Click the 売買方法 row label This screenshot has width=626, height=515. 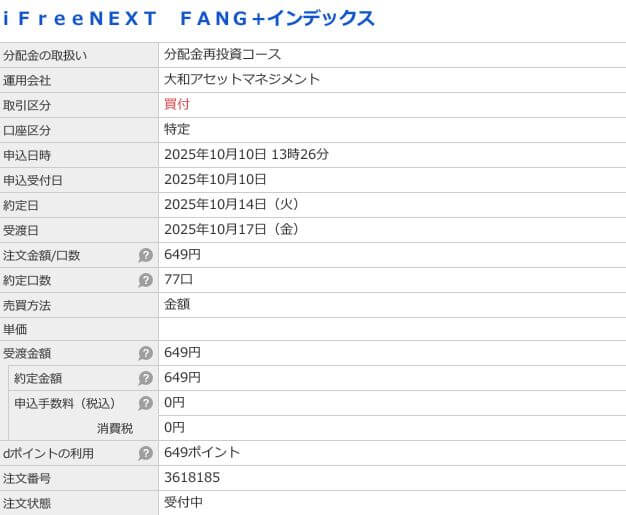pos(27,306)
